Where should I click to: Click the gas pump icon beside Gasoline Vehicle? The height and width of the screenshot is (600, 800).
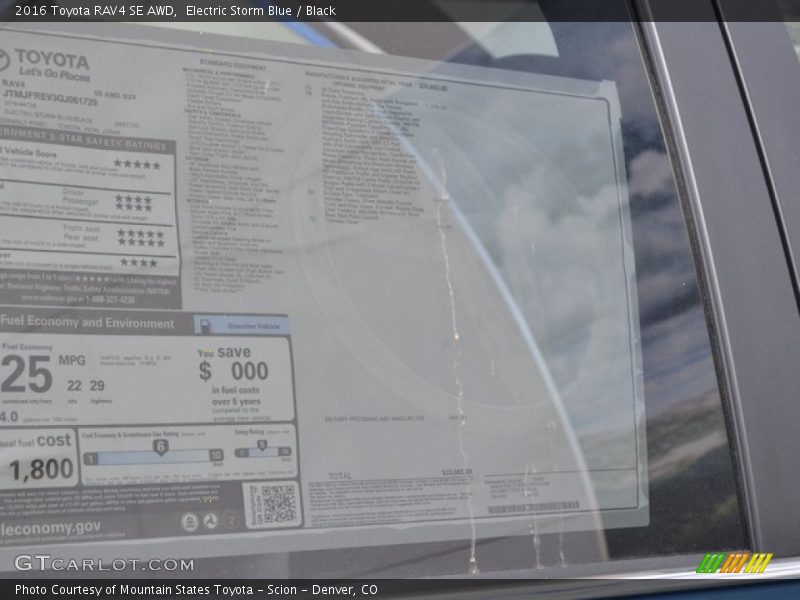click(x=205, y=326)
